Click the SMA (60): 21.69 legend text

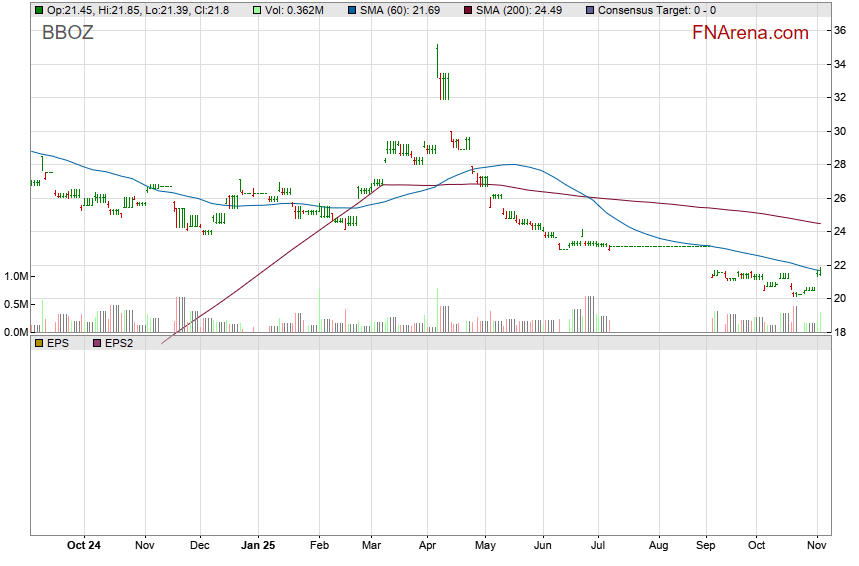point(405,10)
